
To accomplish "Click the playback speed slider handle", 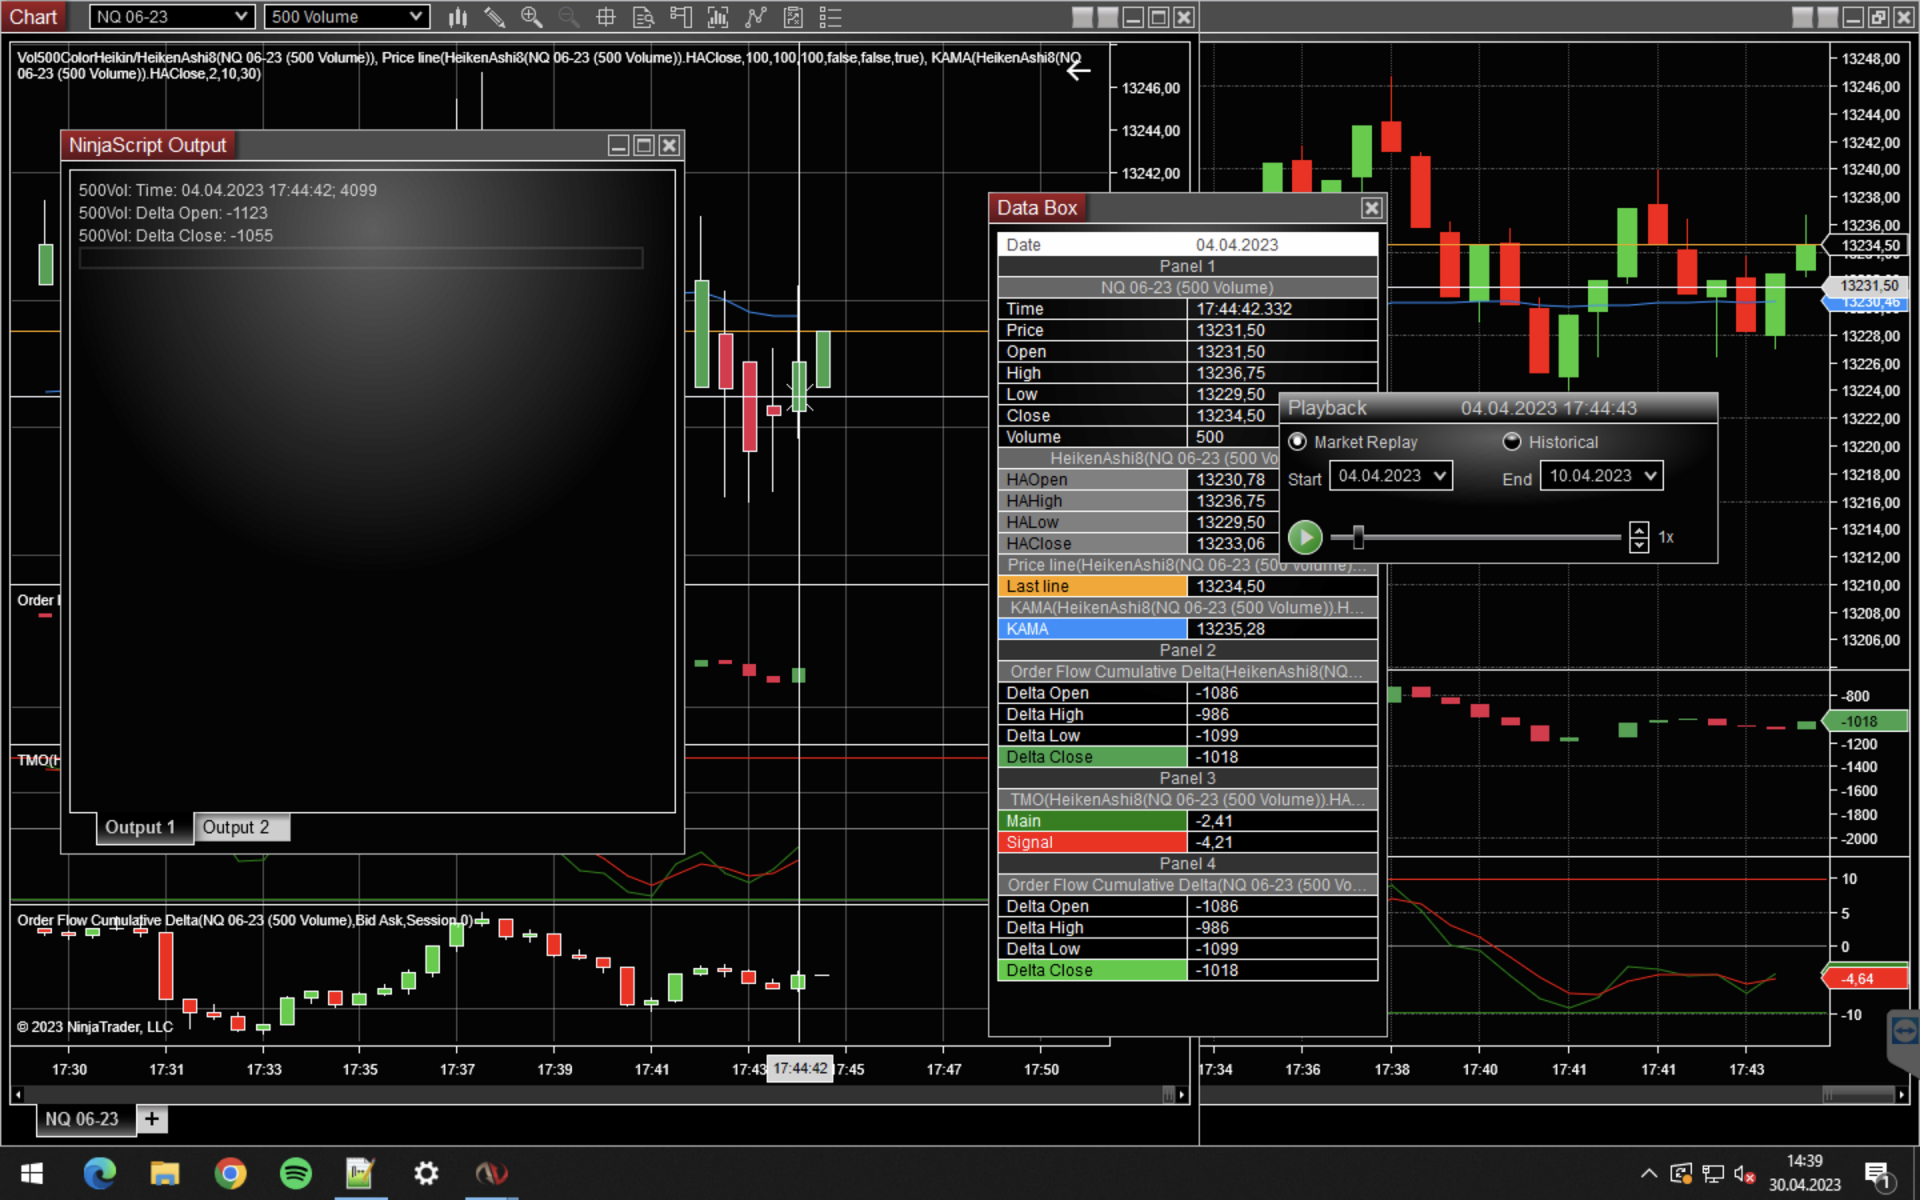I will pyautogui.click(x=1358, y=537).
